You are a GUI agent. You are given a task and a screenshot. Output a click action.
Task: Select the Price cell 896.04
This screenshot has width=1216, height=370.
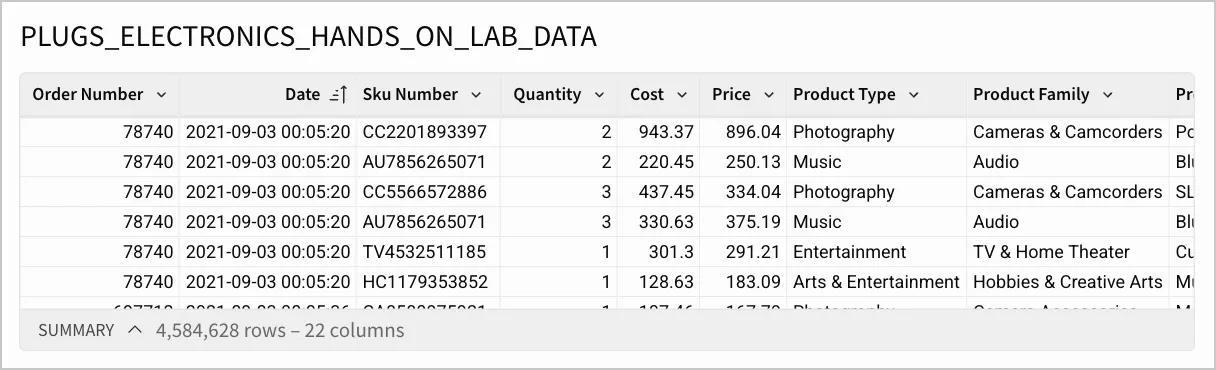point(743,132)
